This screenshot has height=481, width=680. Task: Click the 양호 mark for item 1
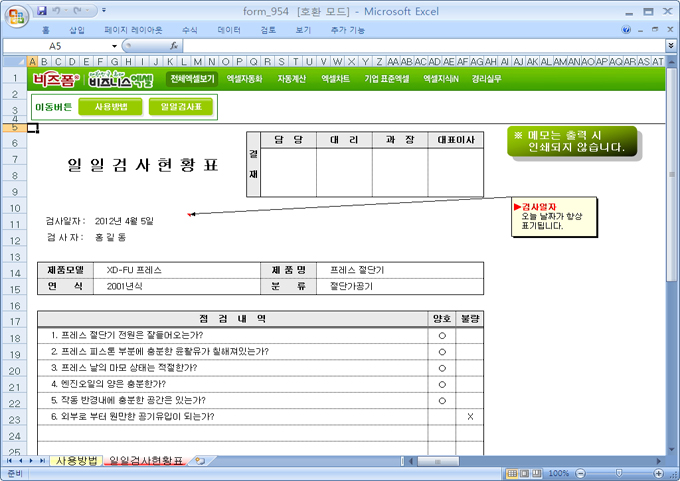tap(442, 336)
